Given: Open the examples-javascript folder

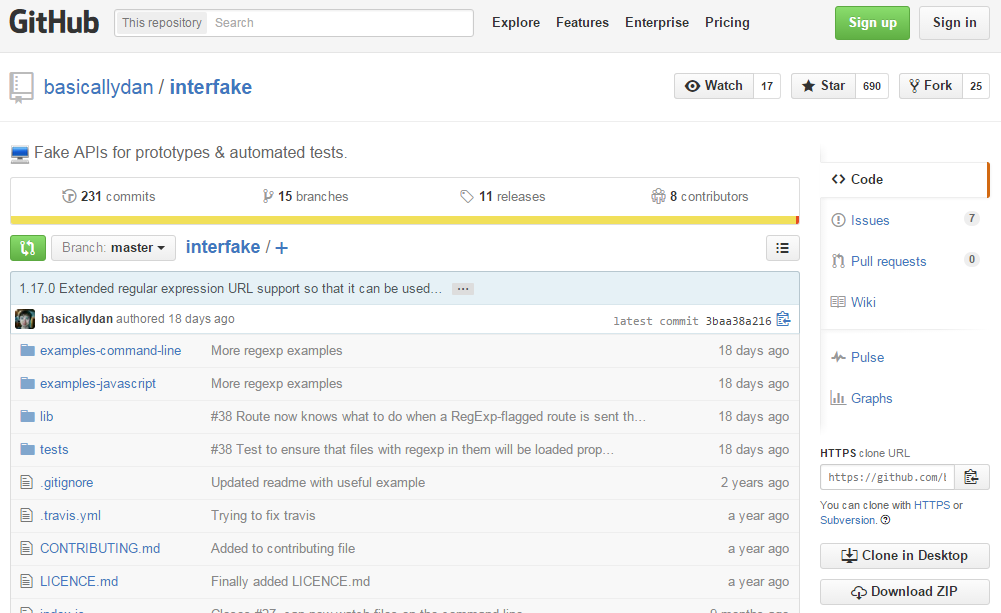Looking at the screenshot, I should pyautogui.click(x=98, y=384).
